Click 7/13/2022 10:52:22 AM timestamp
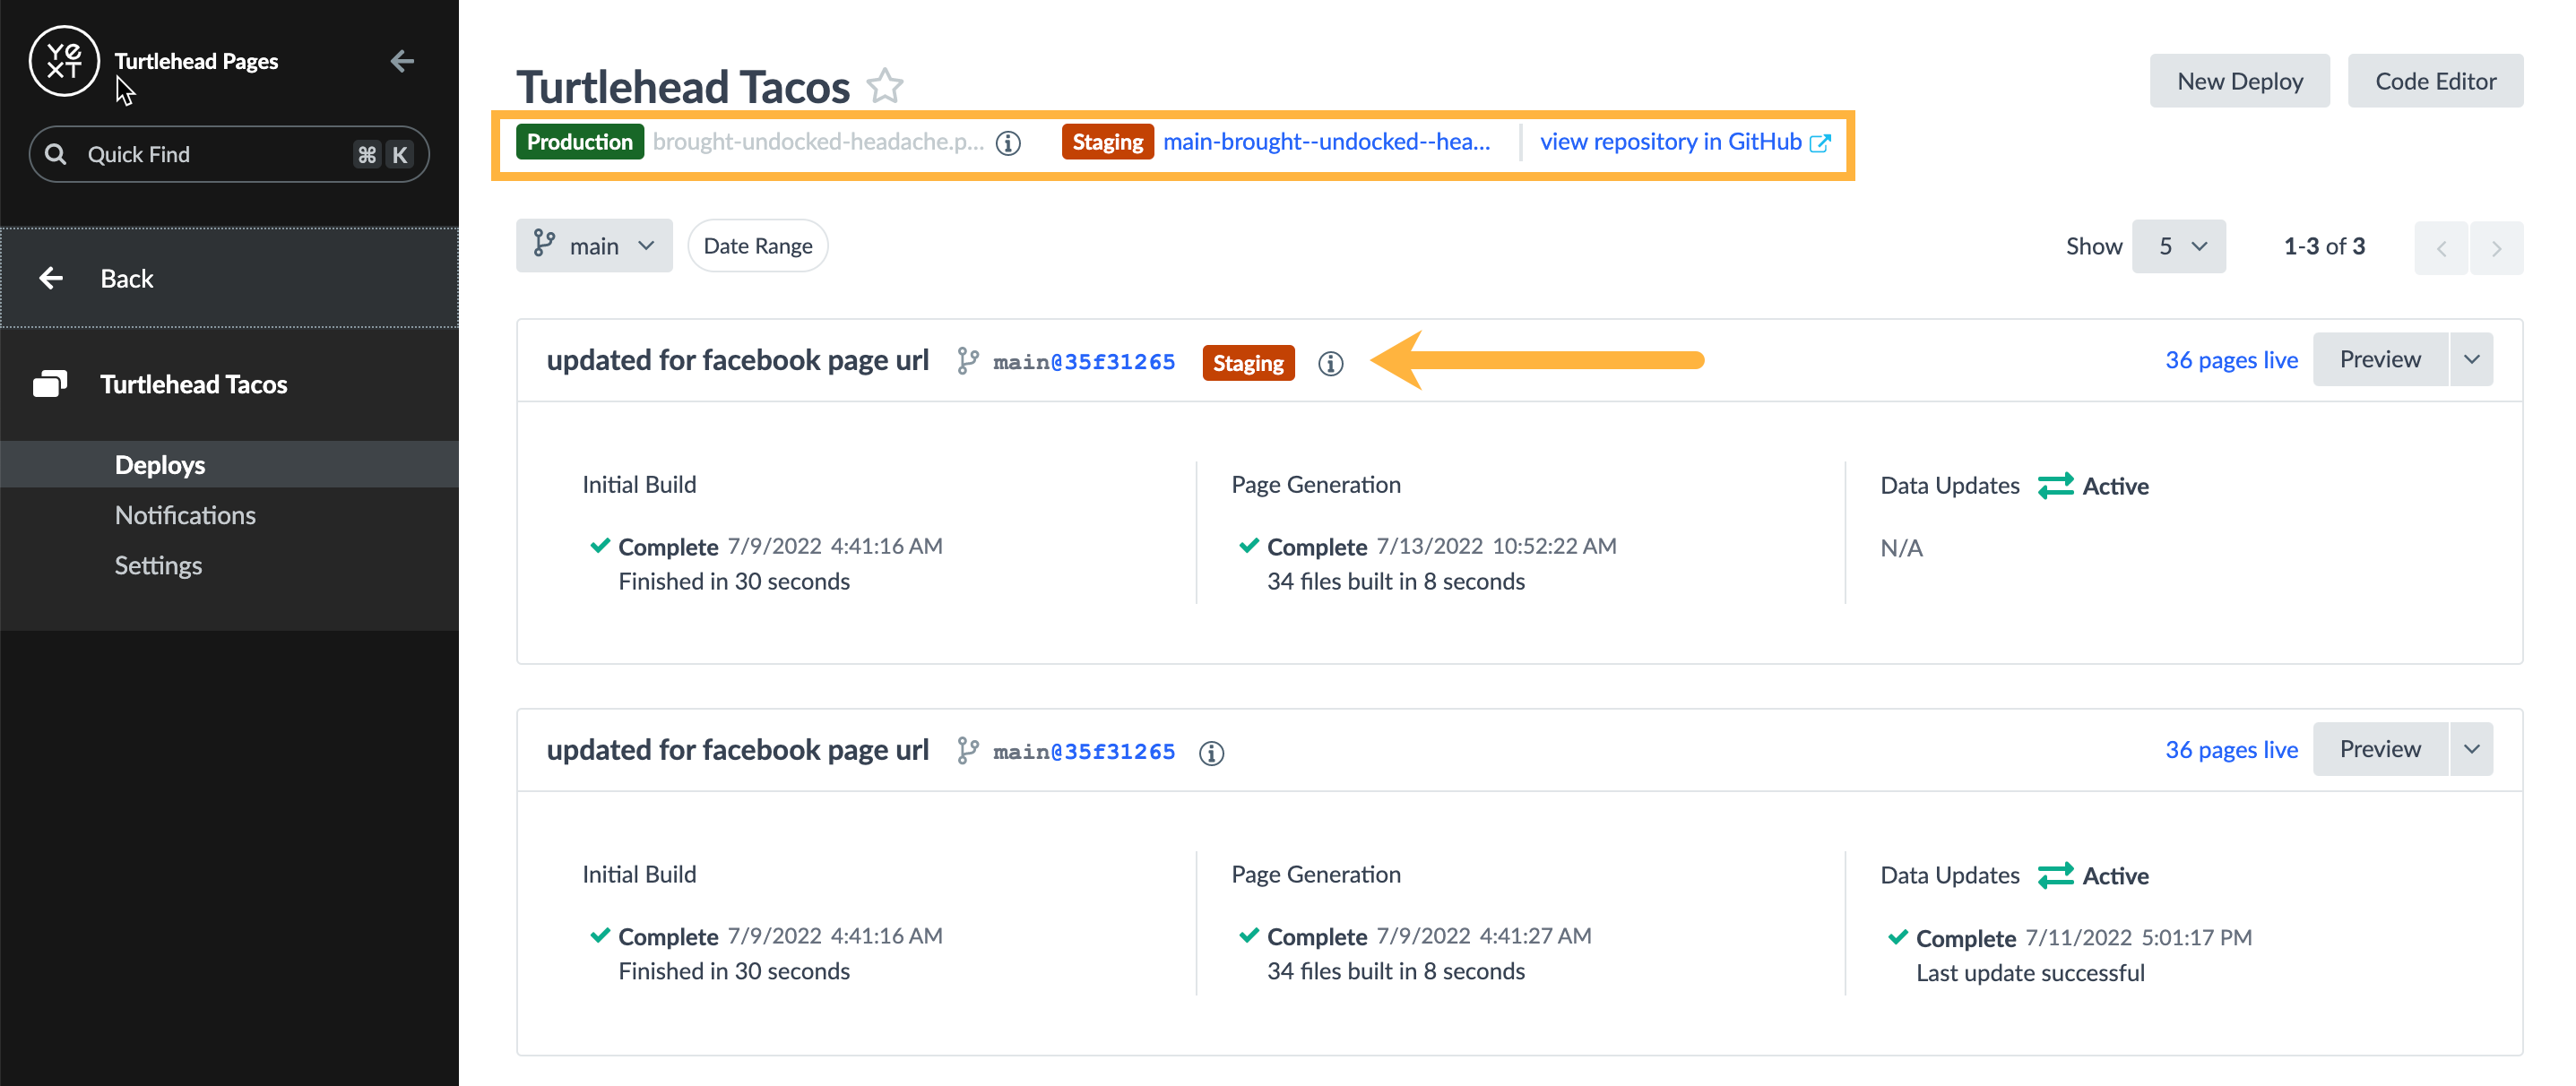Image resolution: width=2576 pixels, height=1086 pixels. pos(1496,546)
